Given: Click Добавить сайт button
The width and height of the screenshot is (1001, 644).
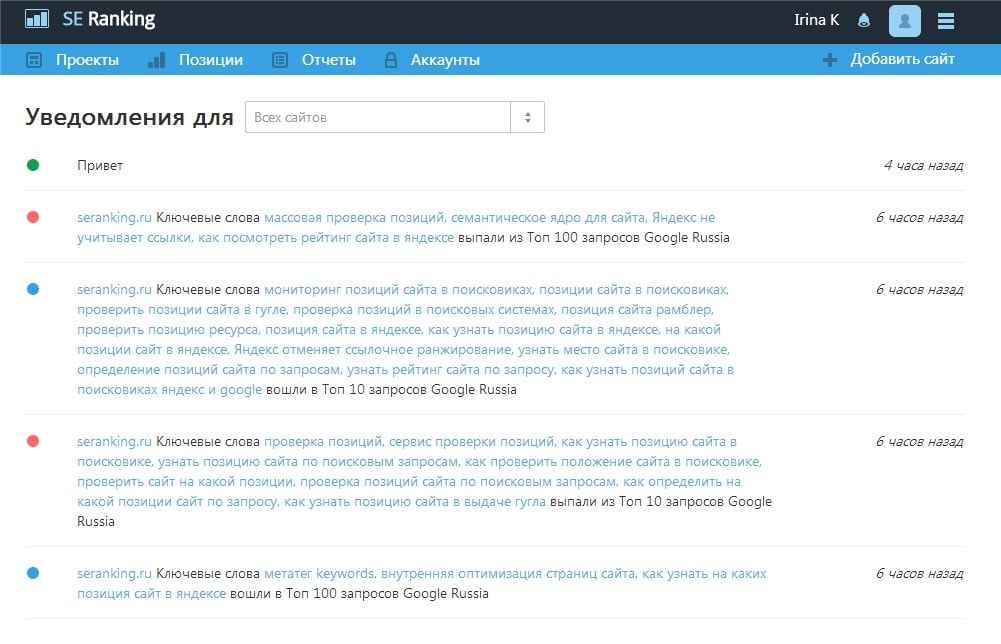Looking at the screenshot, I should (x=902, y=59).
